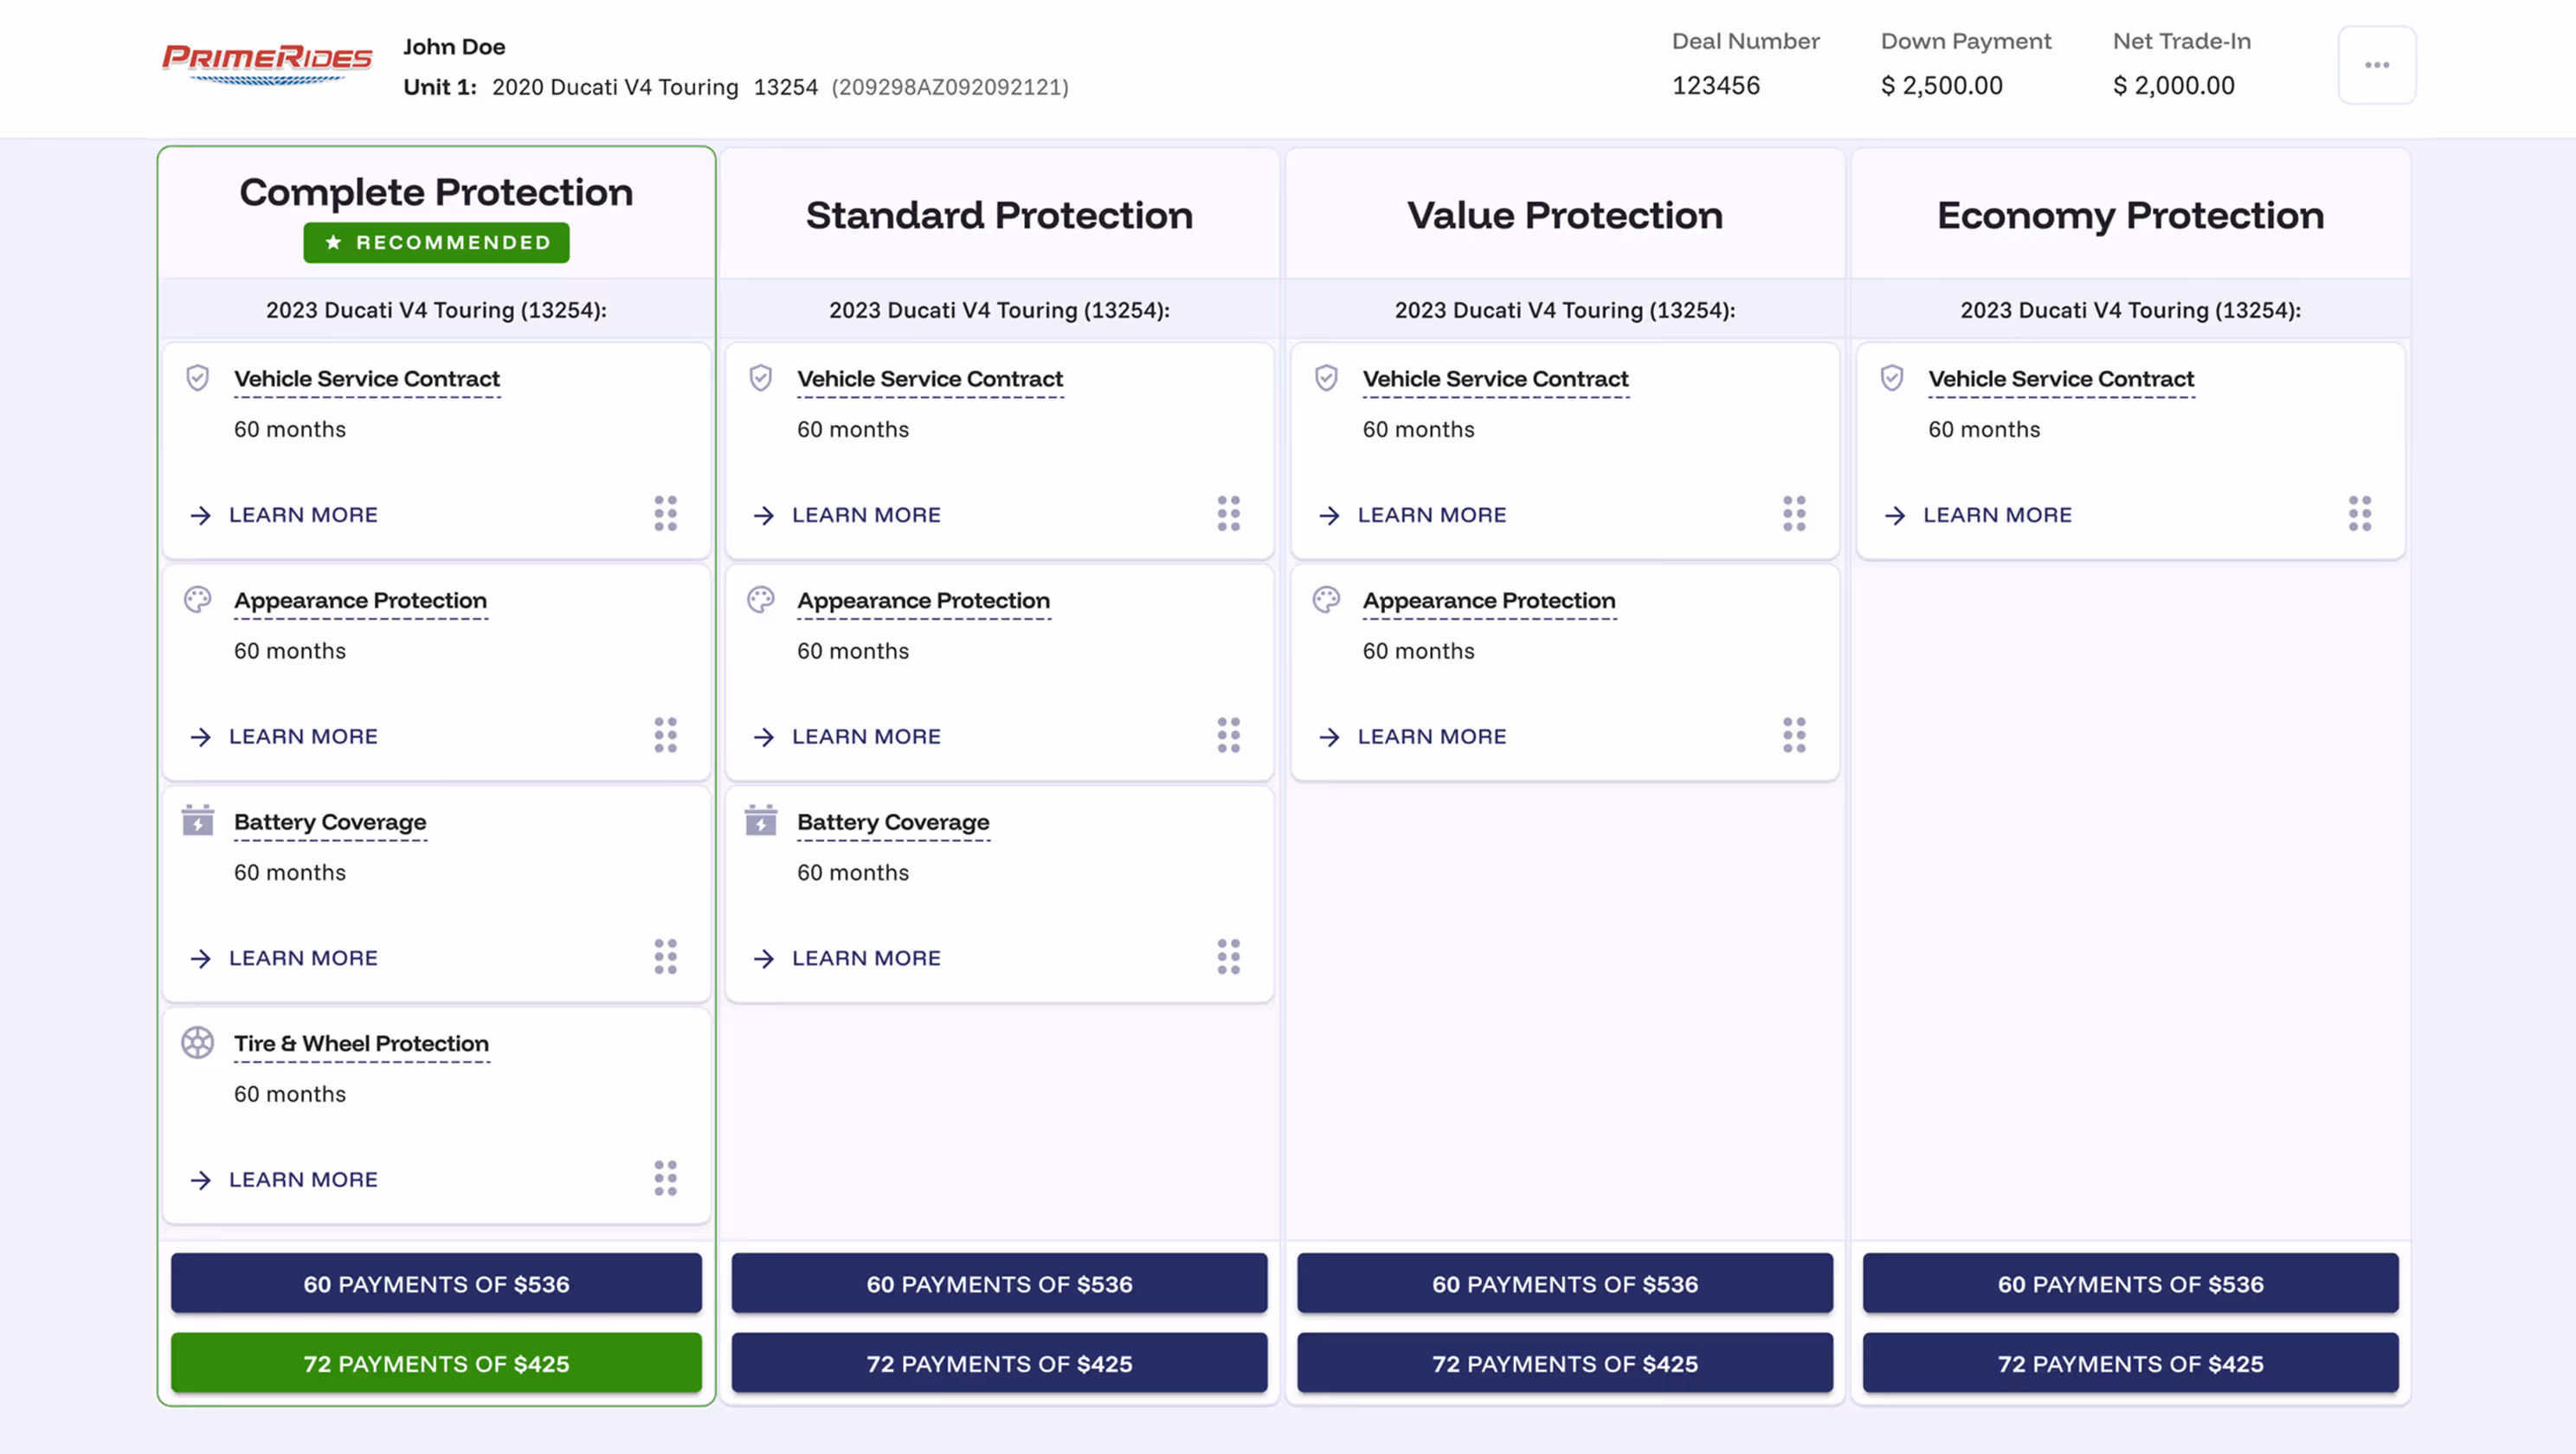The width and height of the screenshot is (2576, 1454).
Task: Choose 60 payments of $536 under Standard Protection
Action: (998, 1283)
